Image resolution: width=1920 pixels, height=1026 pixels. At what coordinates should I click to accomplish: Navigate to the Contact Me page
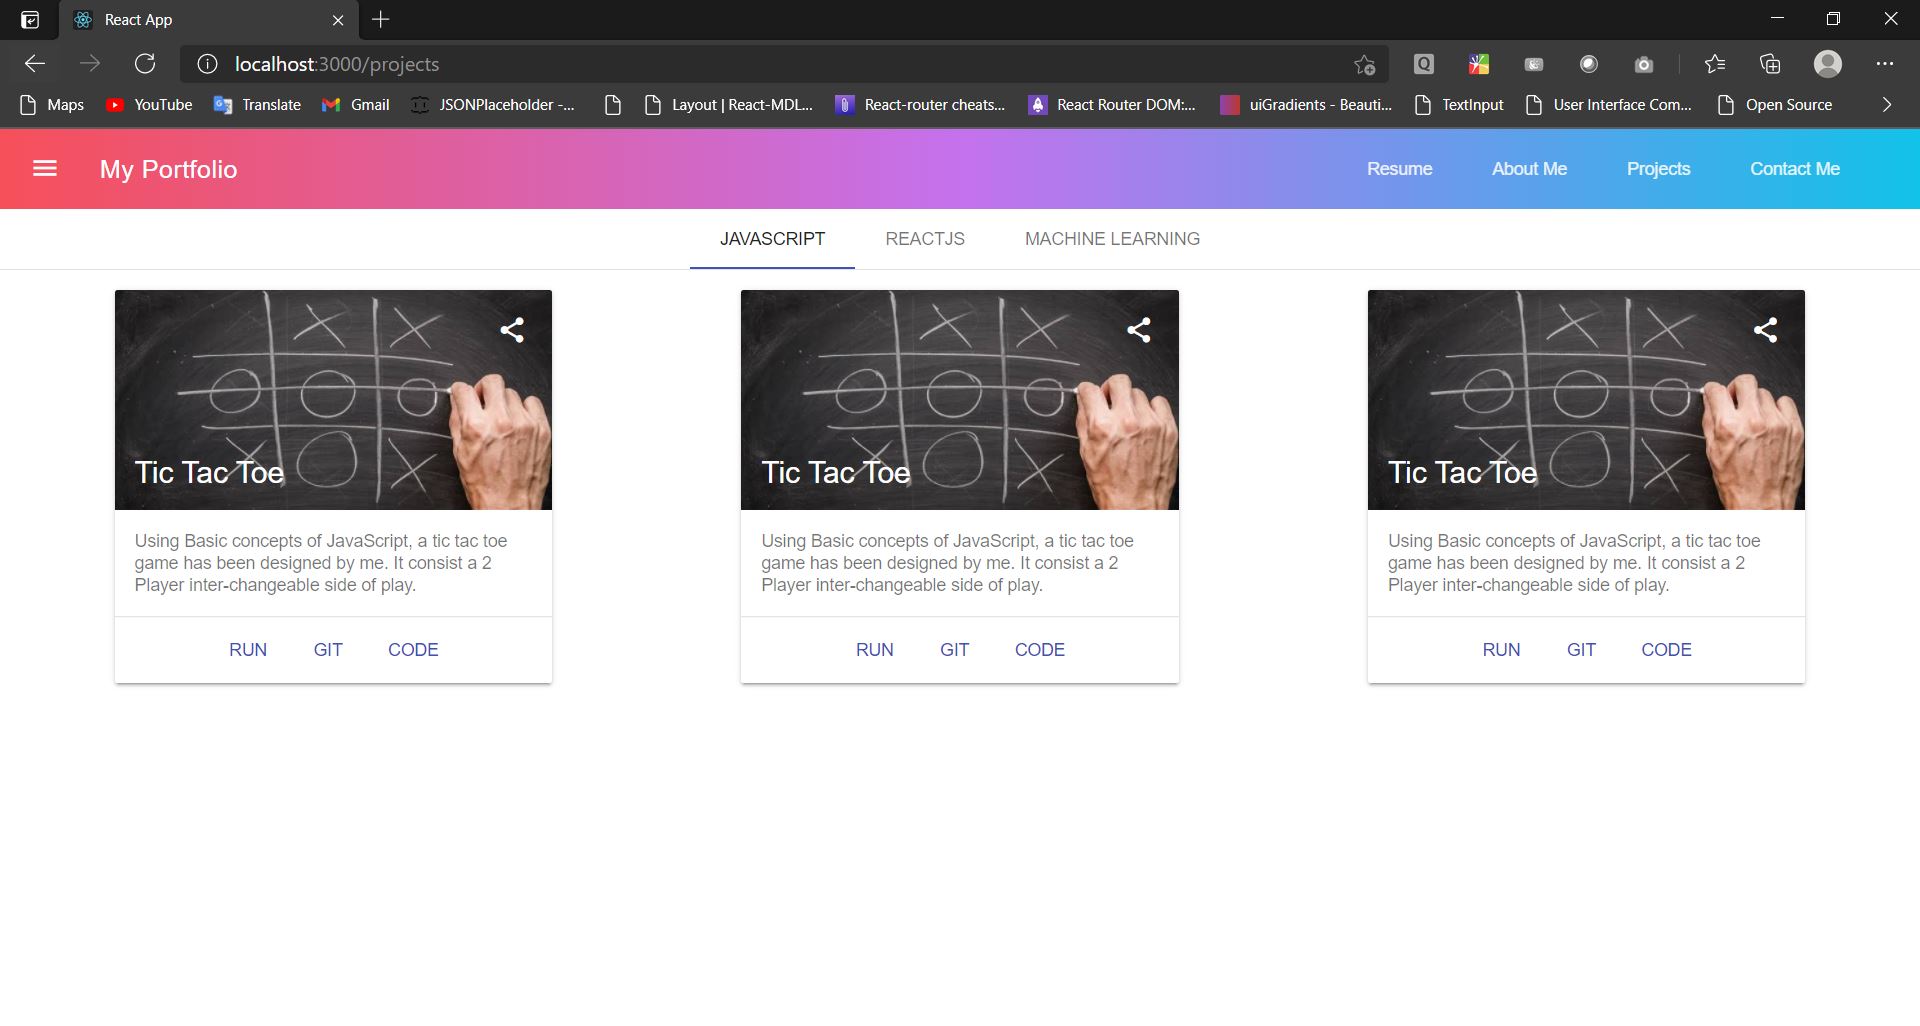pyautogui.click(x=1795, y=168)
